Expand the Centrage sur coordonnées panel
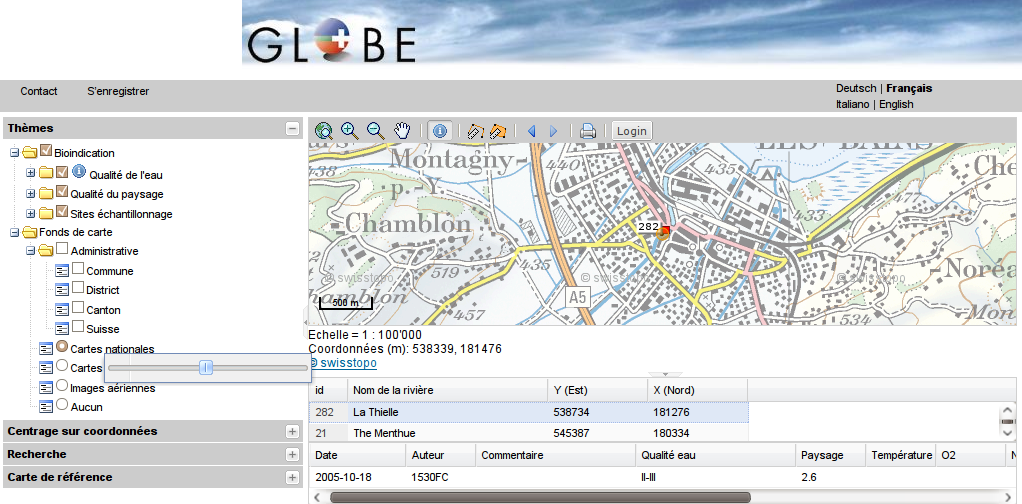 (x=292, y=432)
